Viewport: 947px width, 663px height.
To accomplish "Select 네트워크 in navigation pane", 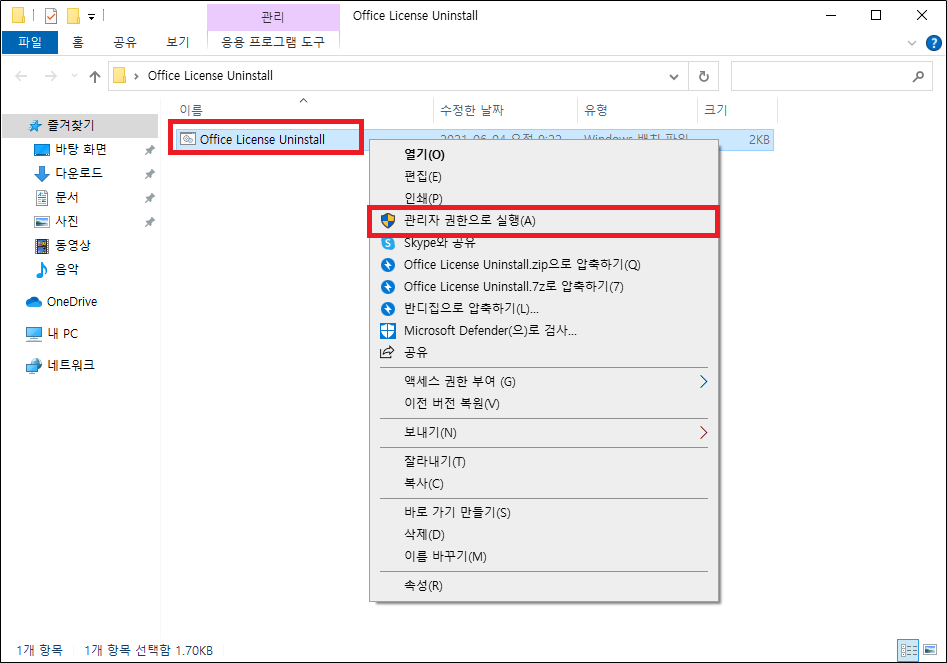I will pyautogui.click(x=71, y=365).
